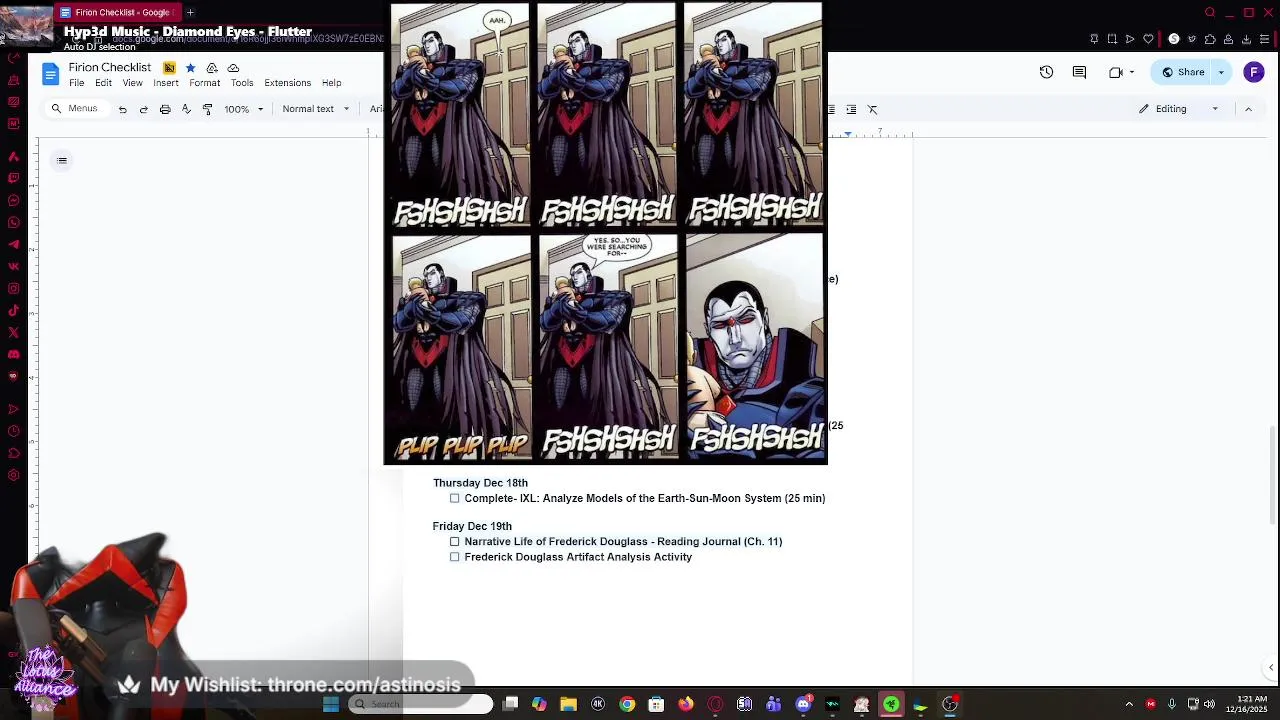Expand the Meet call options arrow
1280x720 pixels.
tap(1134, 72)
